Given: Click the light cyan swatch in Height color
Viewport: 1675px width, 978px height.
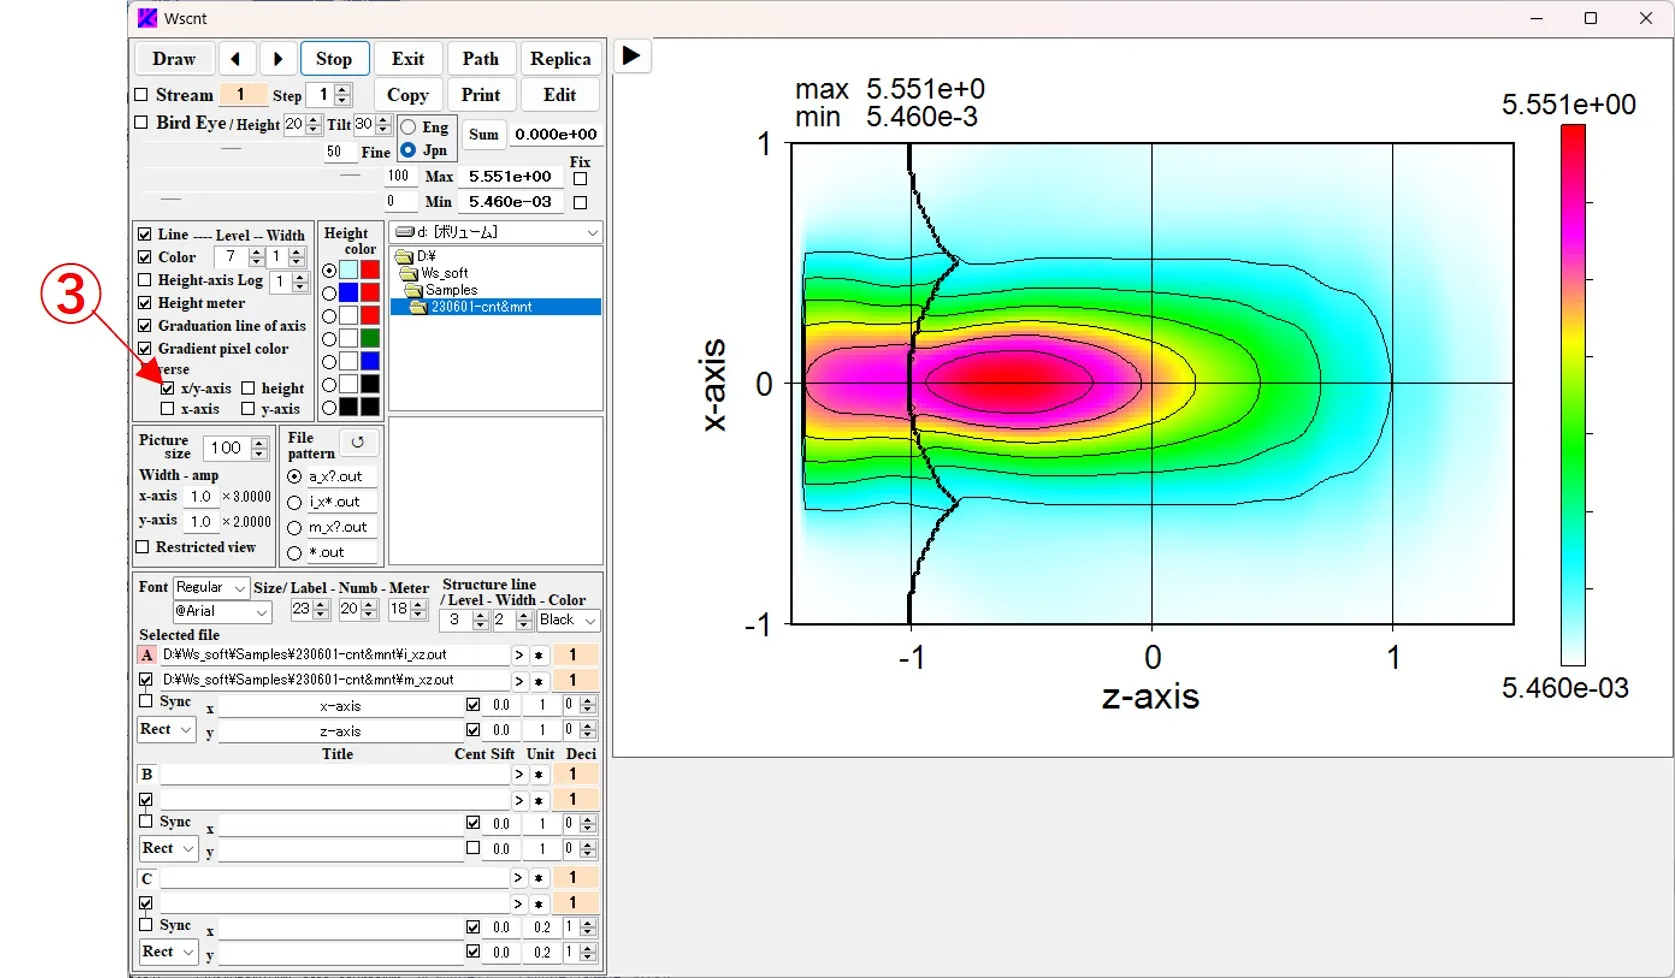Looking at the screenshot, I should pos(348,270).
